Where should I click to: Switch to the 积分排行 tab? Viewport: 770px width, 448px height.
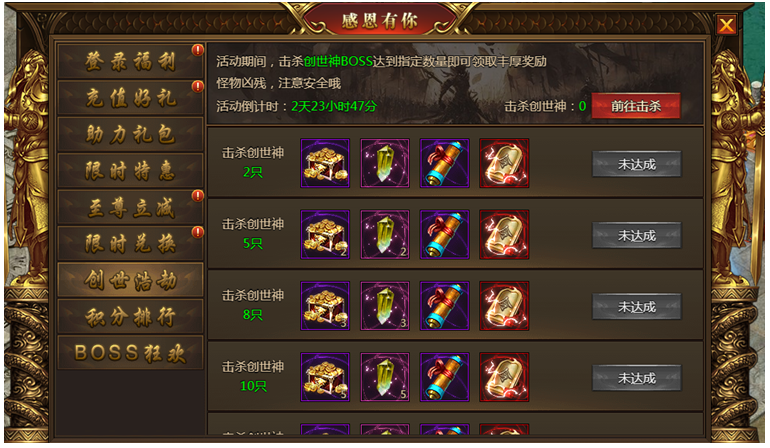(130, 316)
